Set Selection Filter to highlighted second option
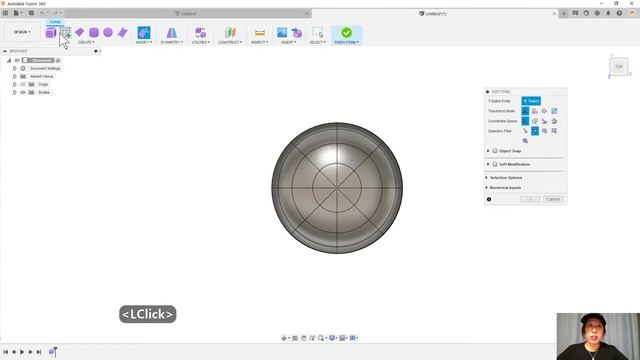 (x=535, y=131)
